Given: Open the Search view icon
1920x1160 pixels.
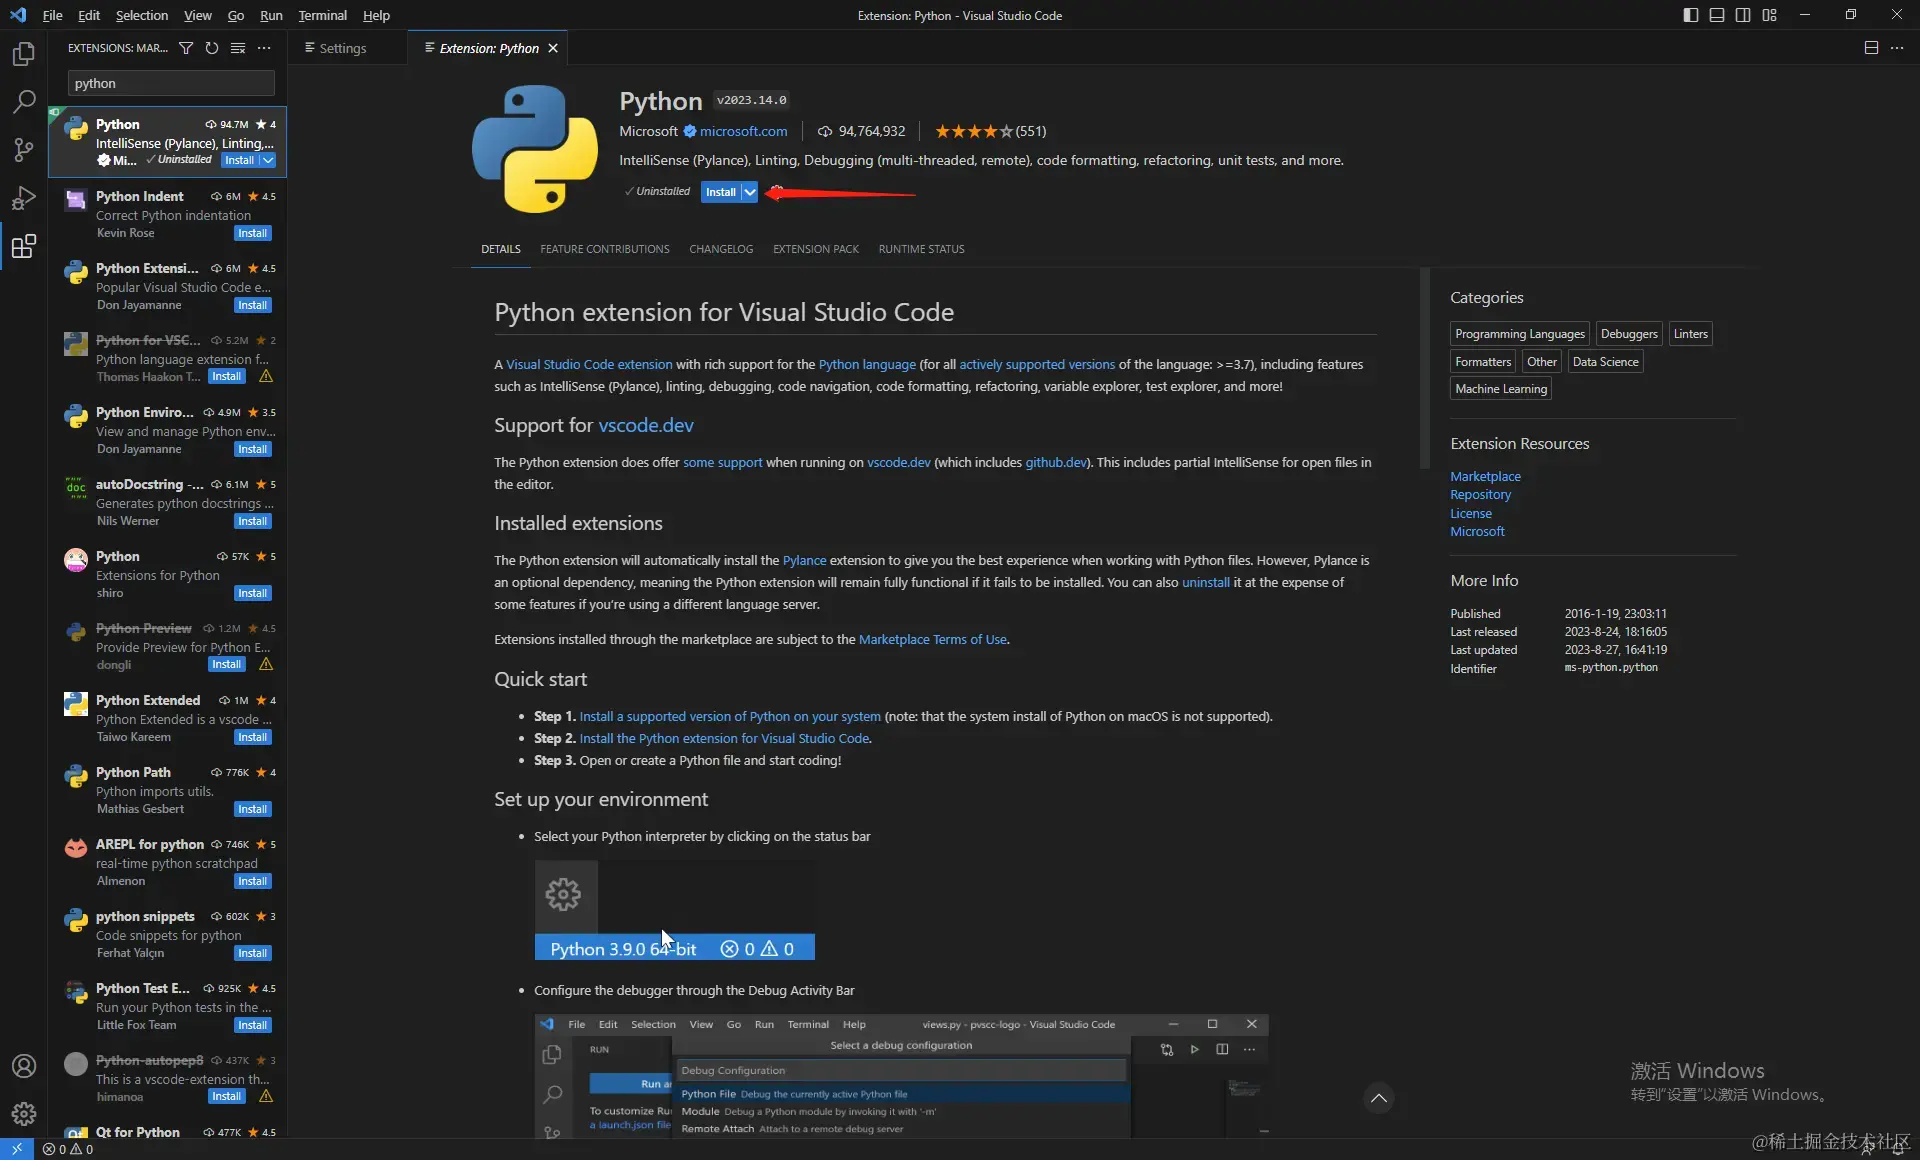Looking at the screenshot, I should click(x=24, y=101).
